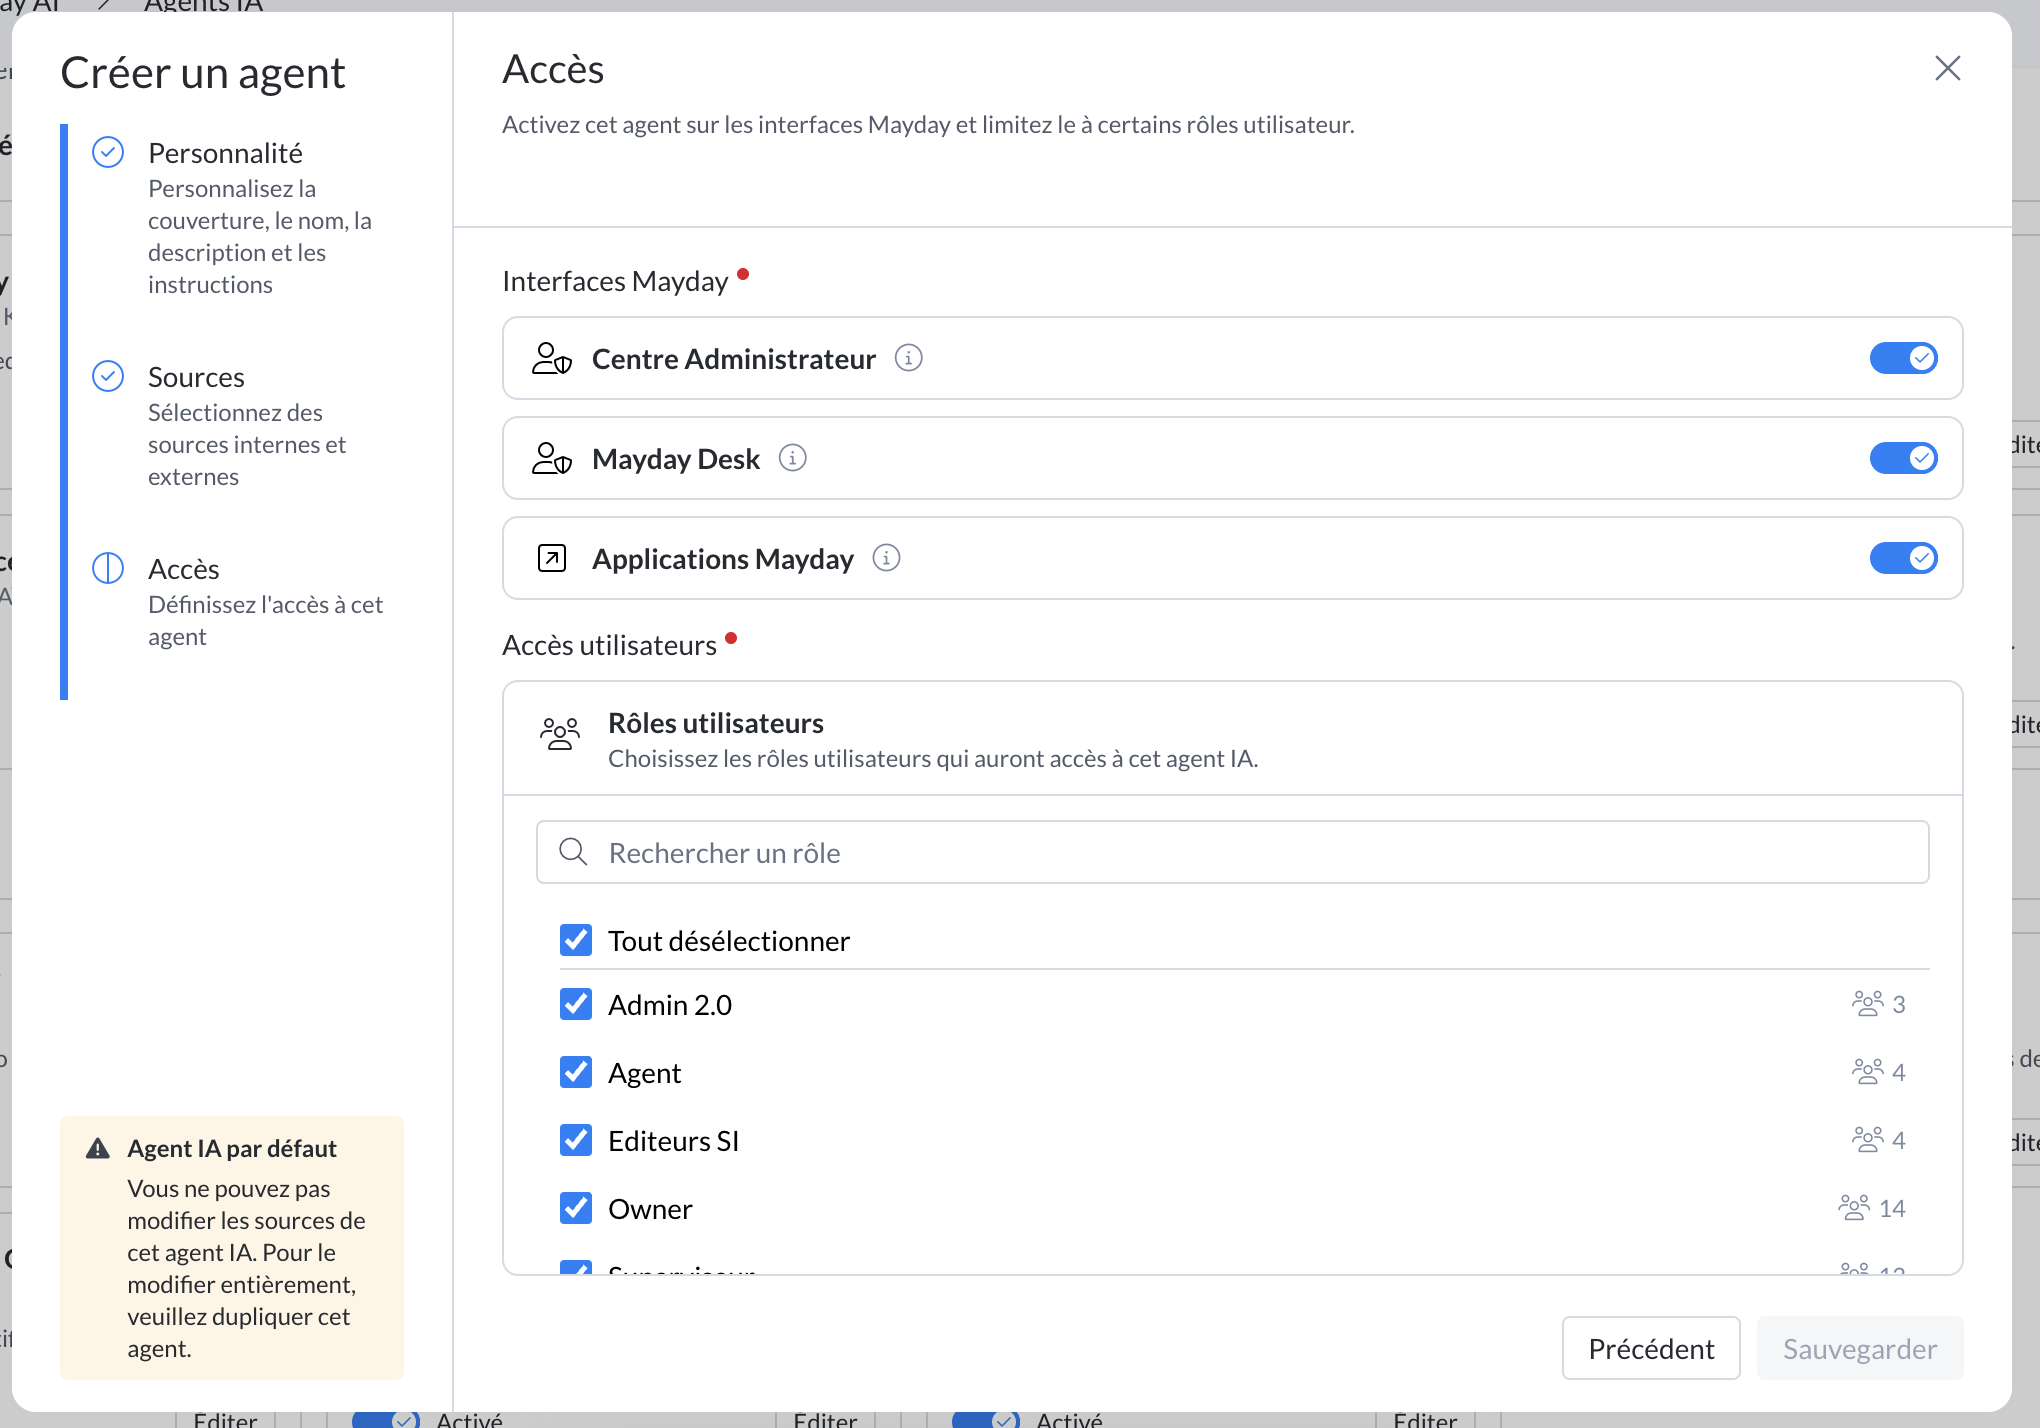The image size is (2040, 1428).
Task: Close the Créer un agent dialog
Action: [x=1947, y=68]
